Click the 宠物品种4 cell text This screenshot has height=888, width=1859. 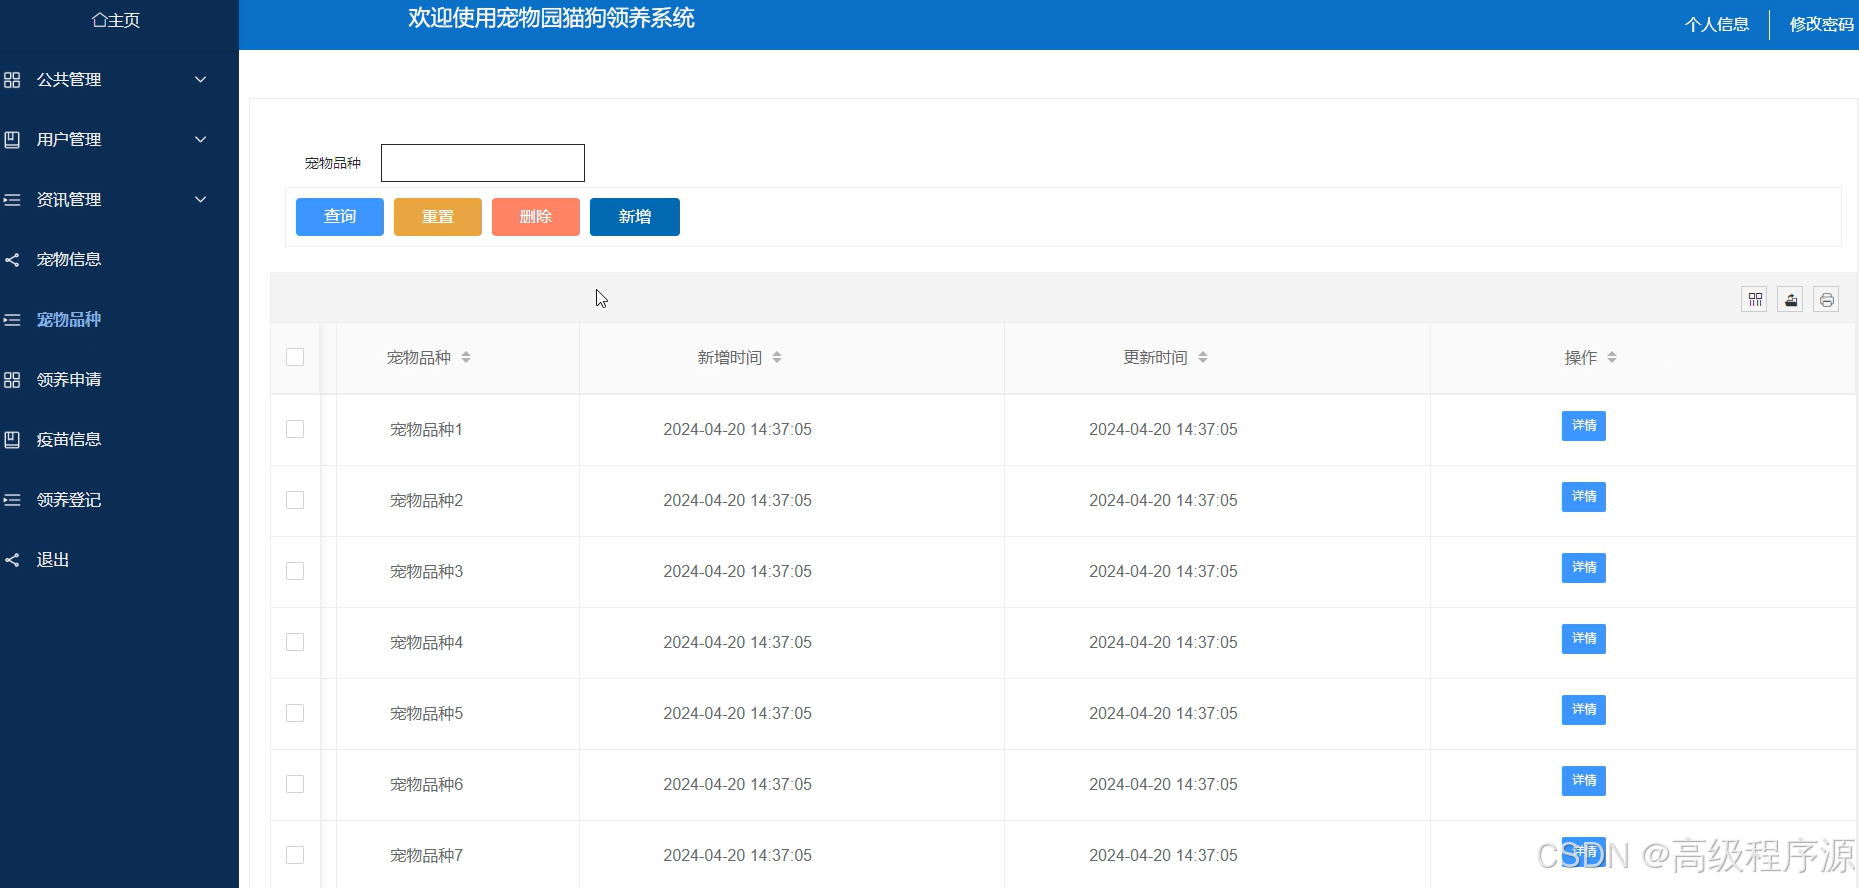(427, 643)
